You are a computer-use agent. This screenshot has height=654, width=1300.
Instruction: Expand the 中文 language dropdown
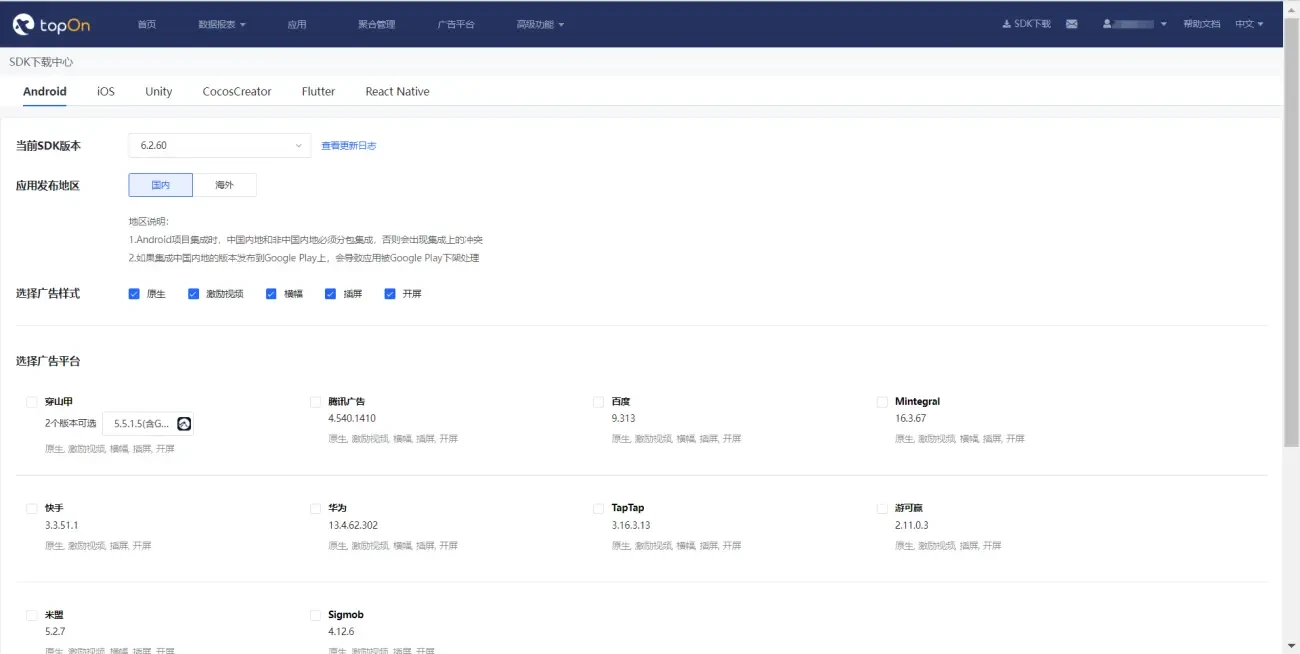click(1248, 24)
